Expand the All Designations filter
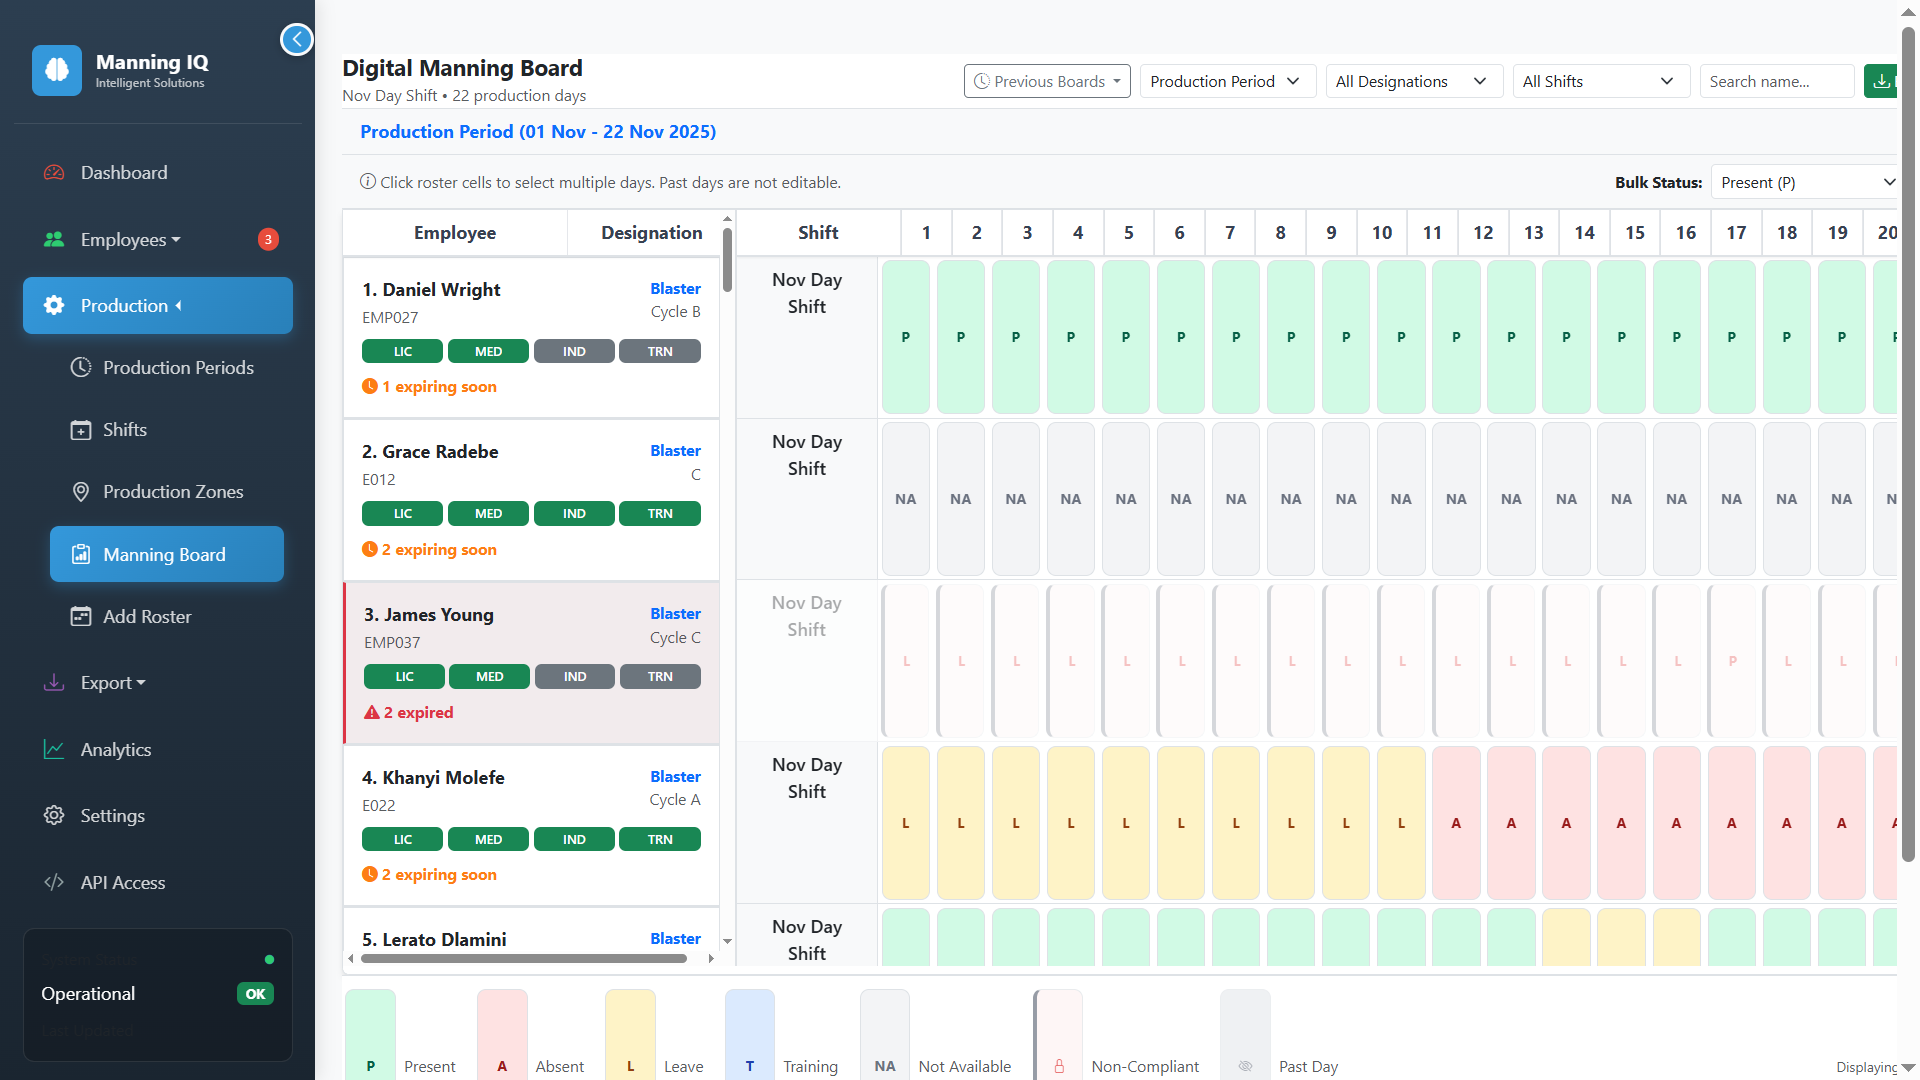 click(x=1414, y=81)
